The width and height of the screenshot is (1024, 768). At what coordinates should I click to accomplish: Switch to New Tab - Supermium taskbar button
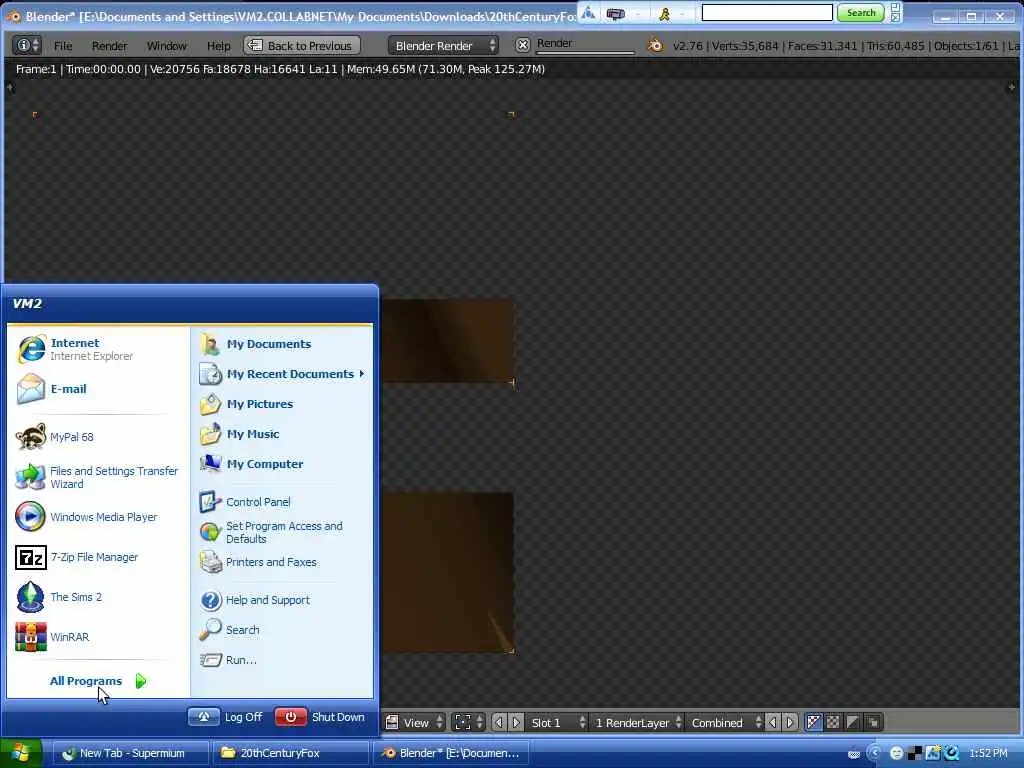(x=130, y=753)
